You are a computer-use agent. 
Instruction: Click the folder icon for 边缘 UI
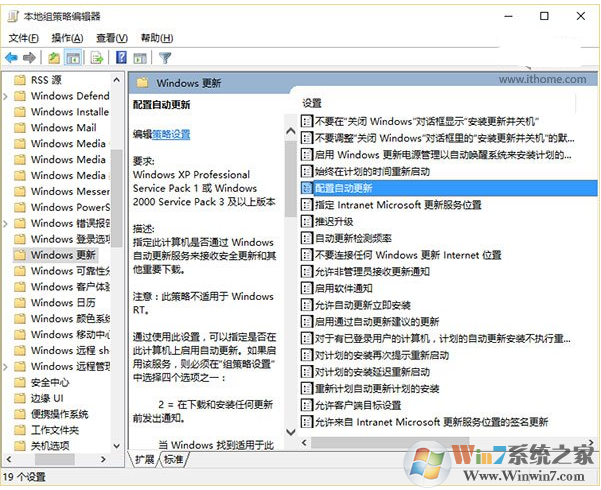coord(20,398)
